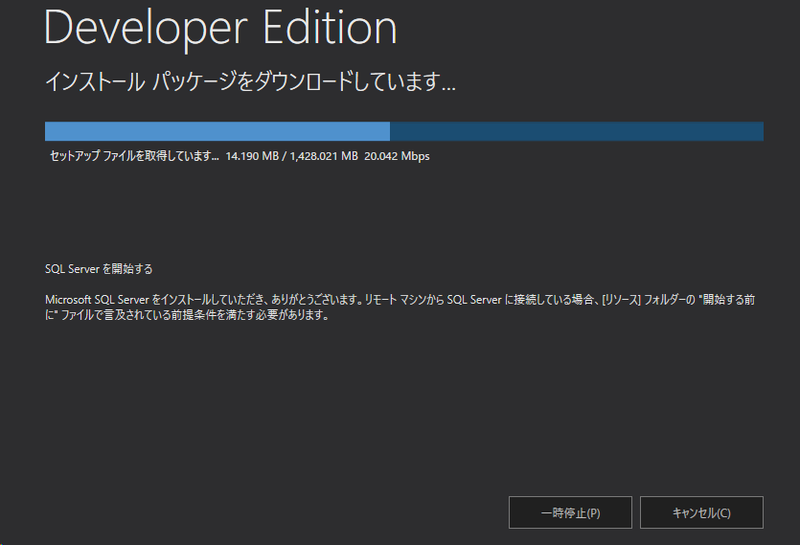
Task: Click the 'SQL Server を開始する' heading
Action: [99, 269]
